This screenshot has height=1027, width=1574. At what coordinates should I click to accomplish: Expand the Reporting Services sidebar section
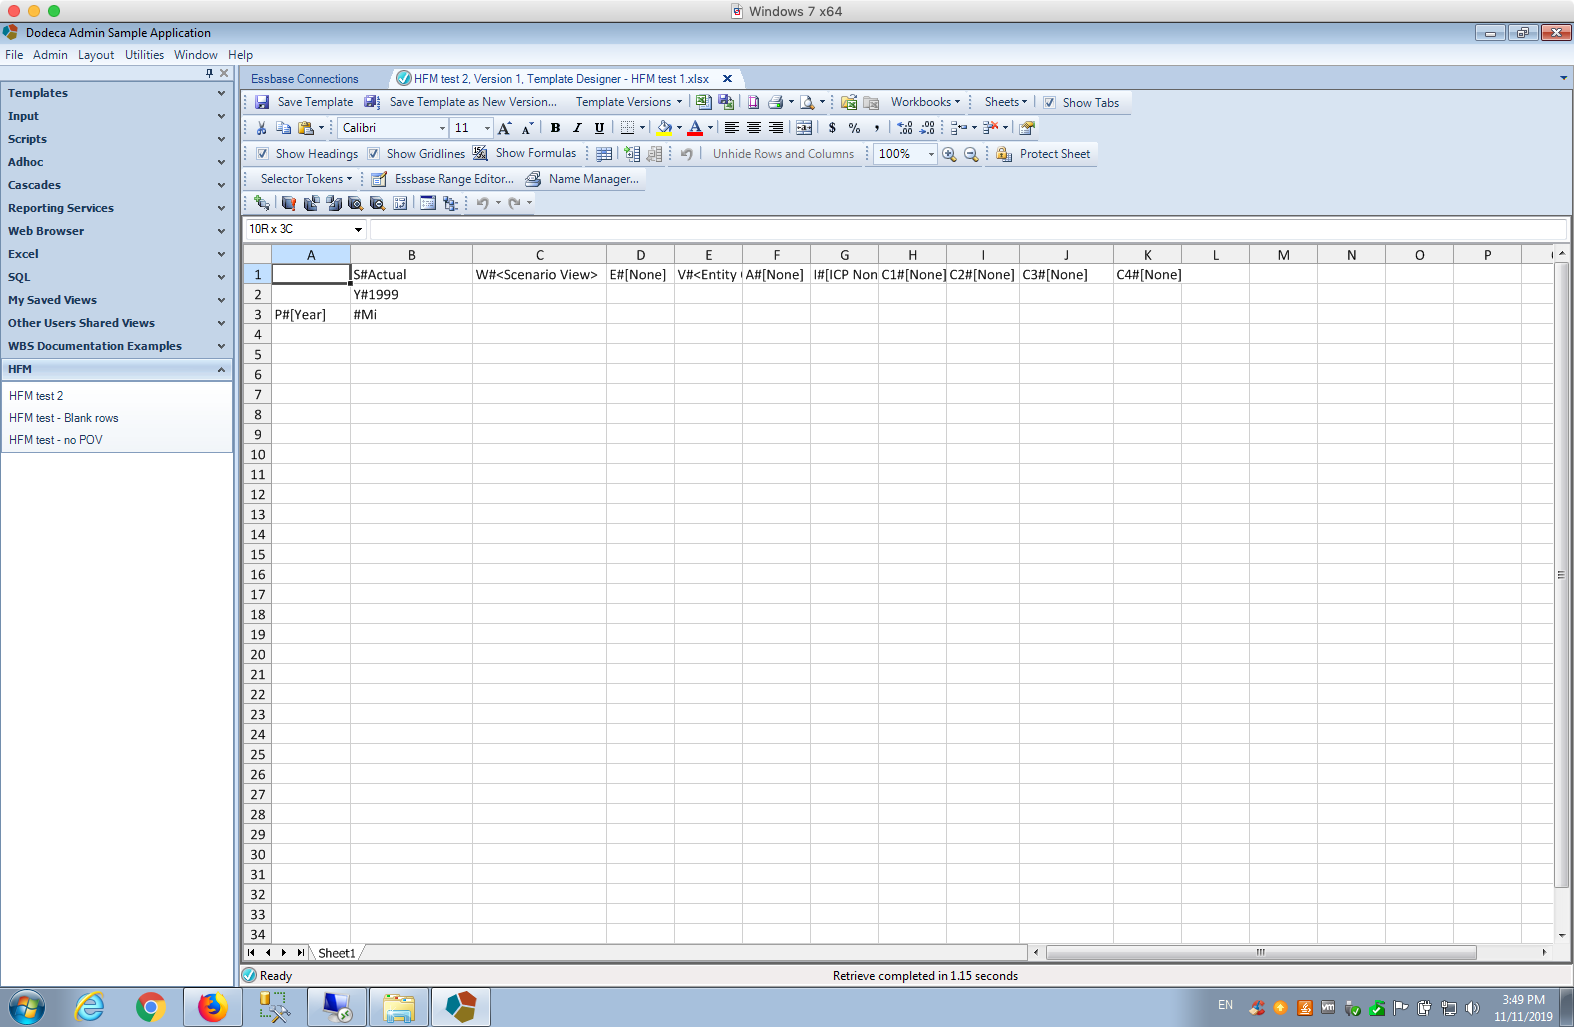[x=116, y=208]
